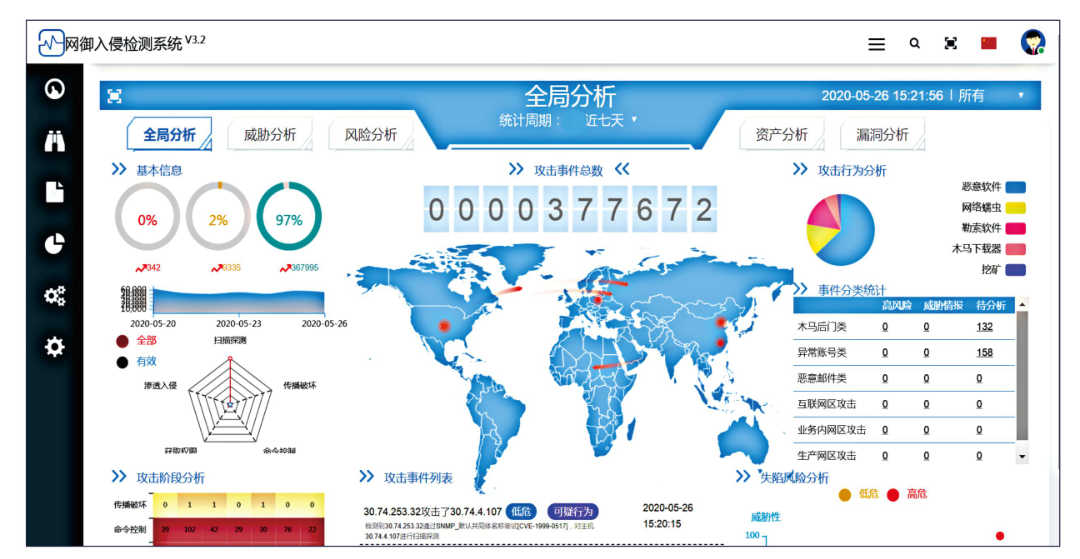Switch to the 资产分析 tab

(x=781, y=135)
